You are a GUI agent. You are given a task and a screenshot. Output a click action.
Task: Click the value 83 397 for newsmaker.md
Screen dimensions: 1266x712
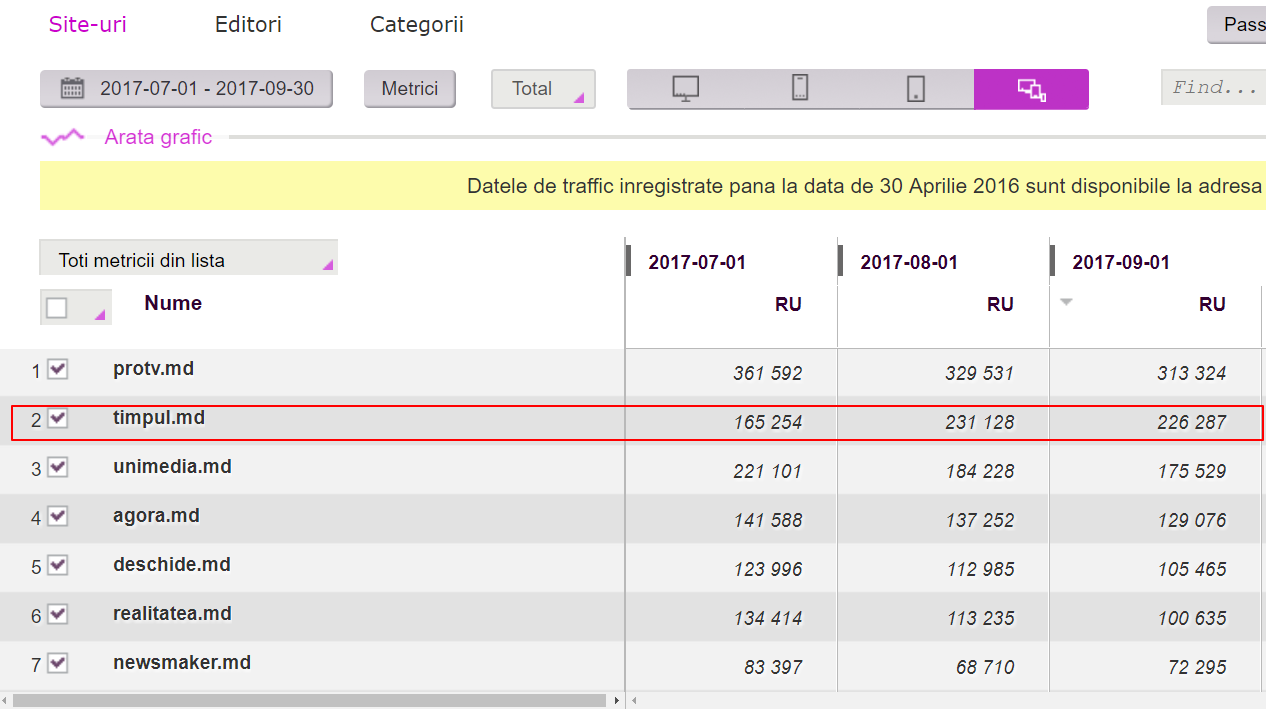(x=773, y=668)
